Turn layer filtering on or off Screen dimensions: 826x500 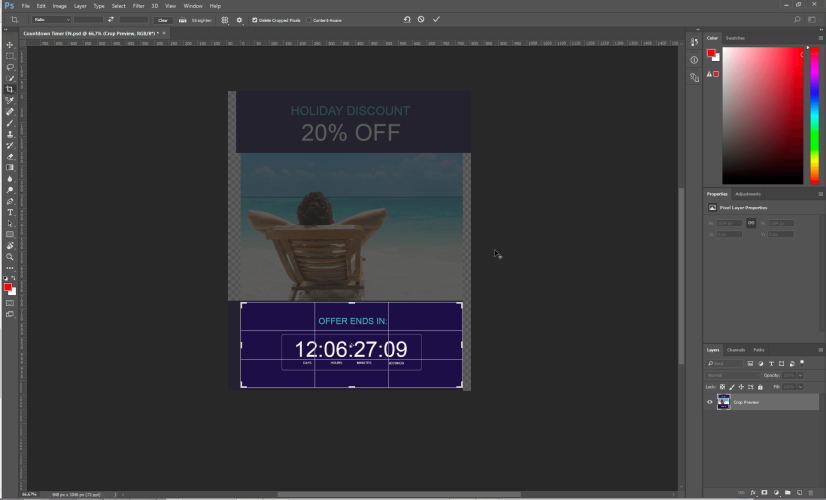coord(802,362)
